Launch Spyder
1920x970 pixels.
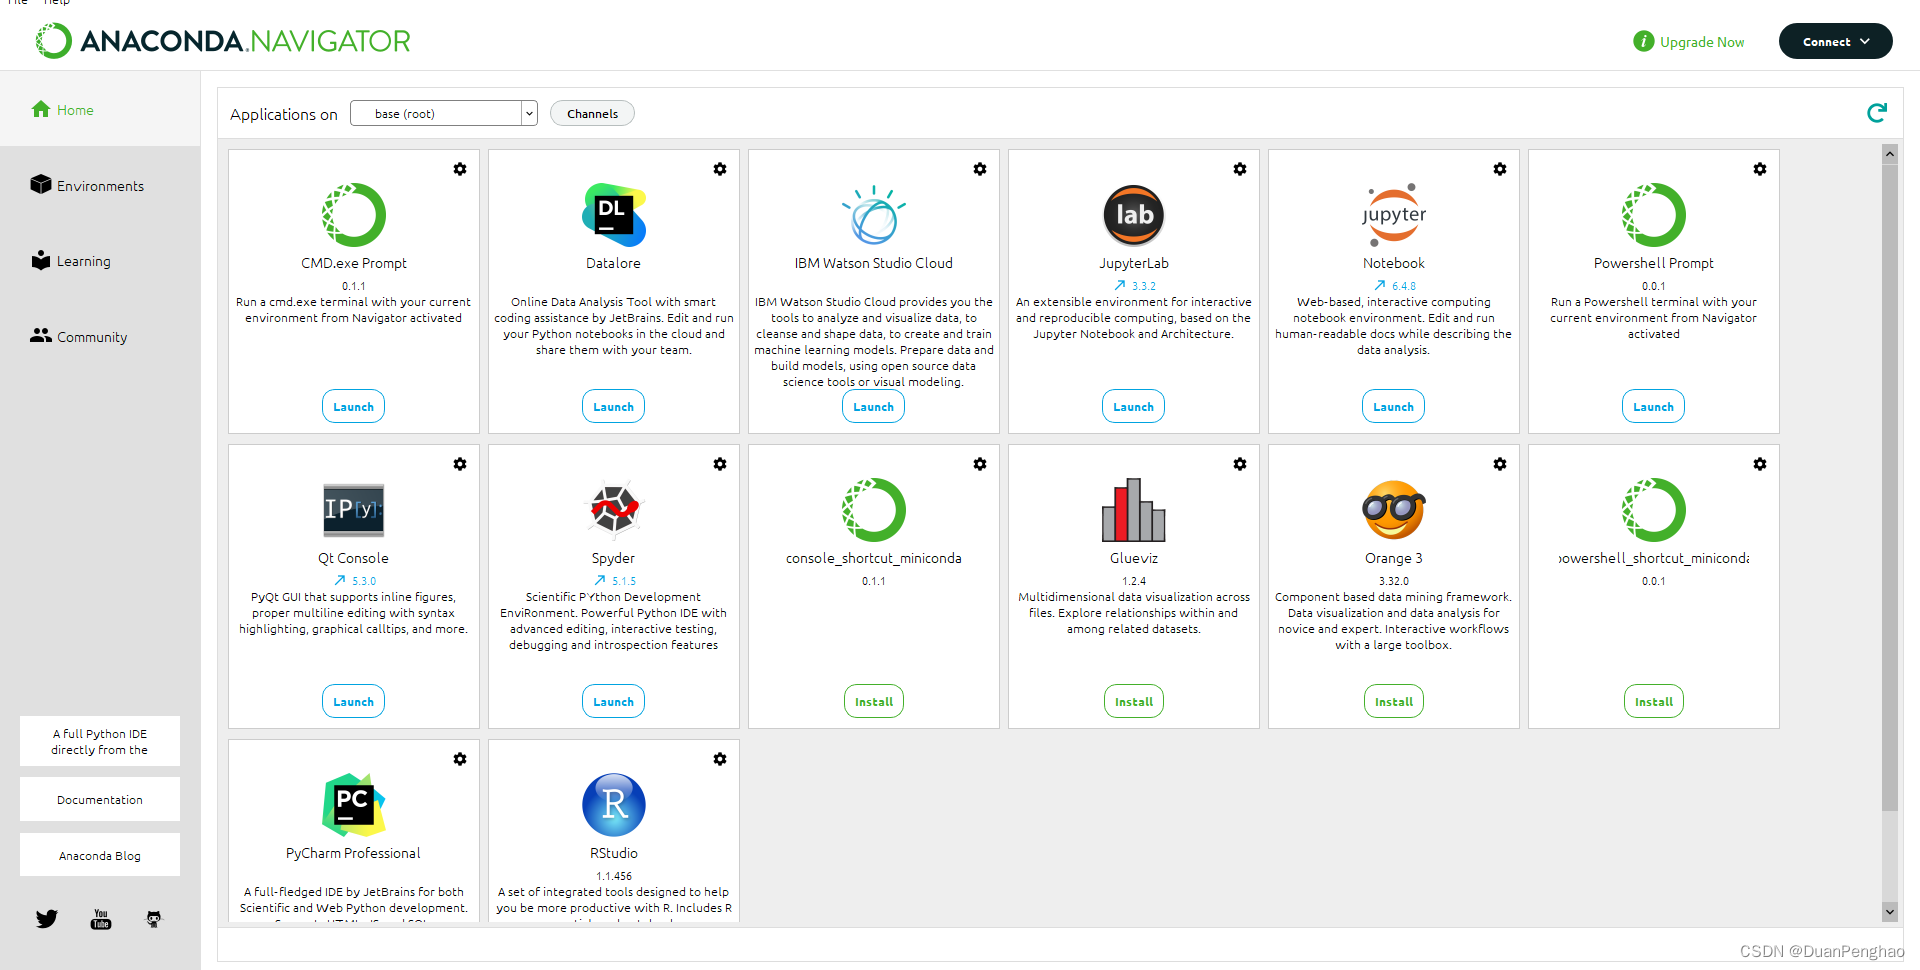[x=613, y=701]
